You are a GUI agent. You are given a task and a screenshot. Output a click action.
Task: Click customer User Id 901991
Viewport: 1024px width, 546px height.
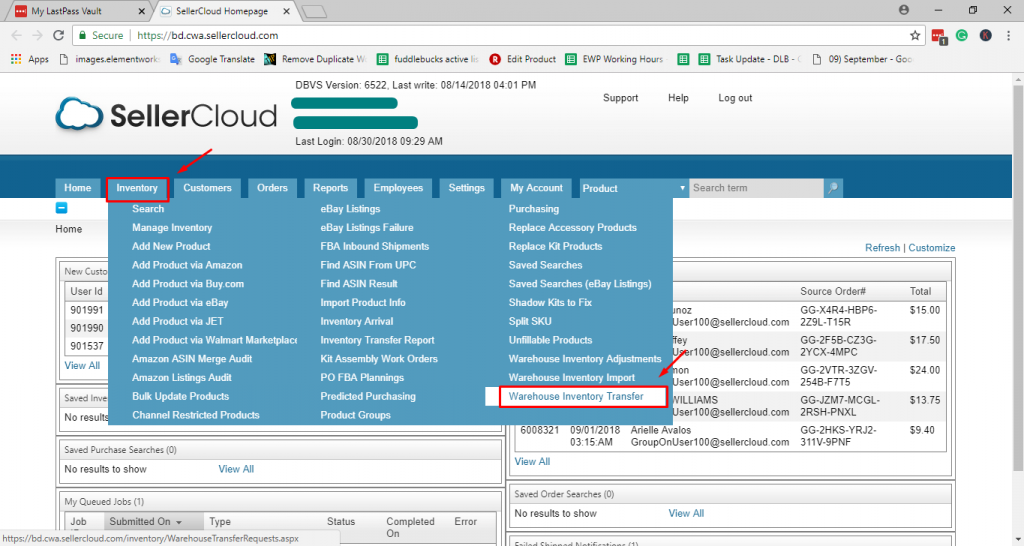tap(87, 310)
